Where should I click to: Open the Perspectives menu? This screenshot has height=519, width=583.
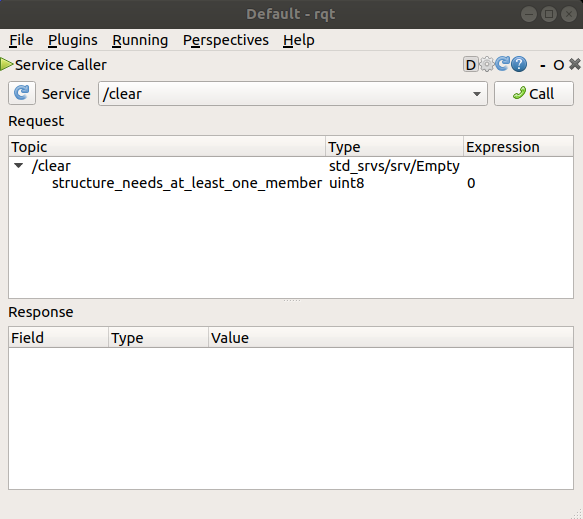pos(226,40)
